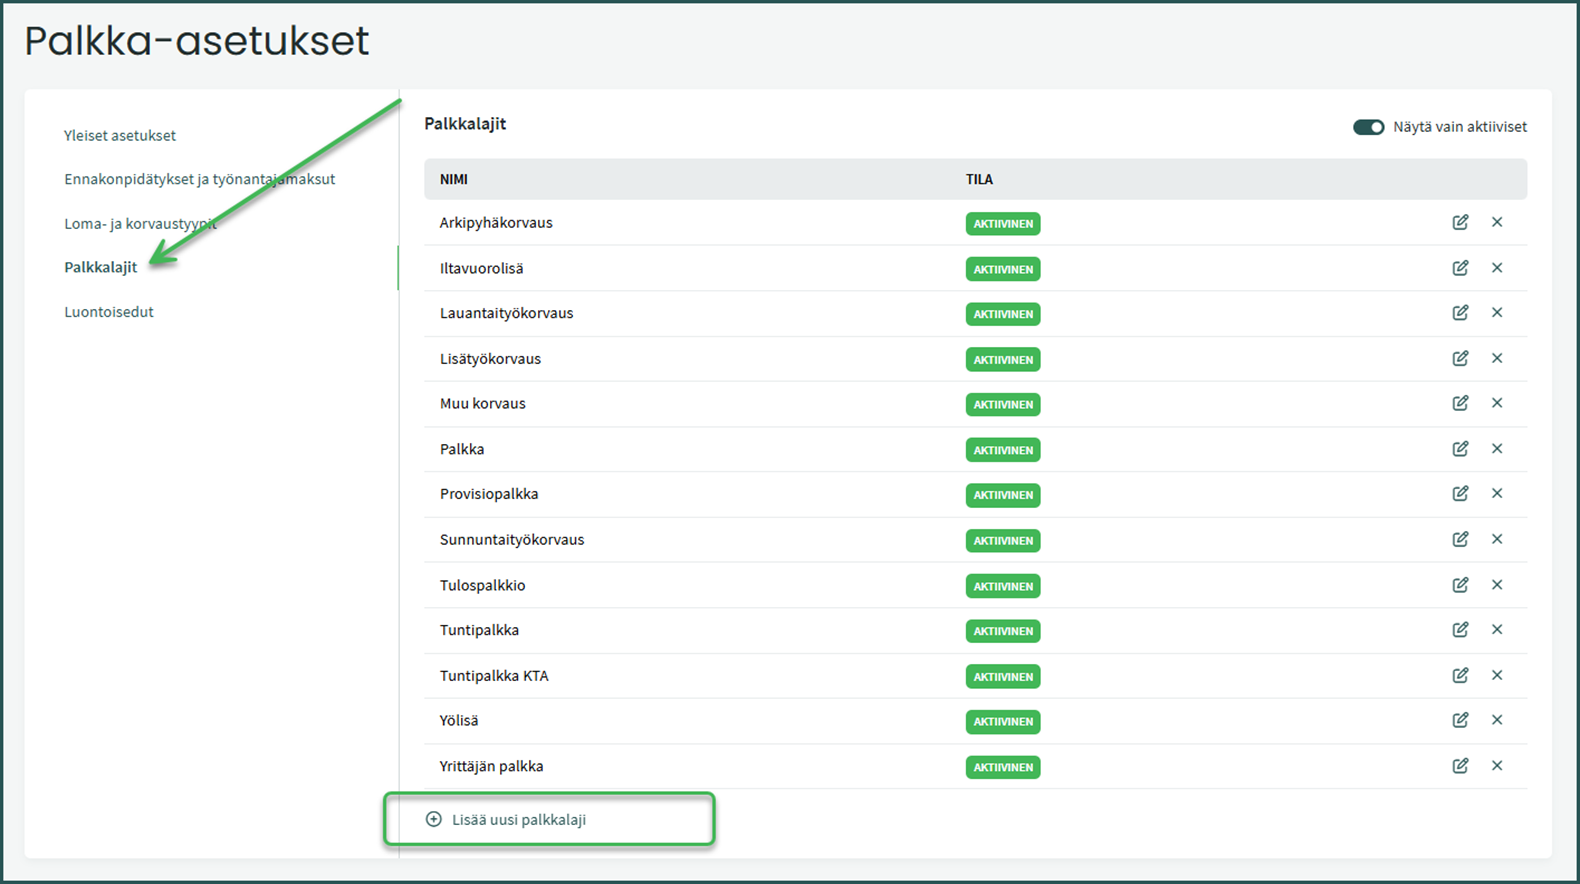This screenshot has height=884, width=1580.
Task: Click Lisää uusi palkkalaji link
Action: pyautogui.click(x=519, y=819)
